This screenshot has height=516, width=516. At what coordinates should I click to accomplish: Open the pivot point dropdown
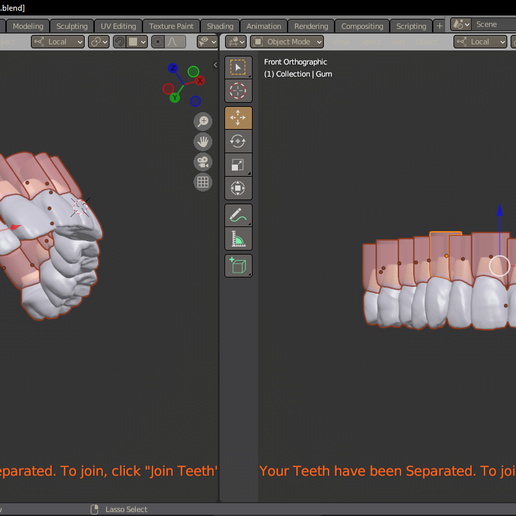click(x=99, y=42)
